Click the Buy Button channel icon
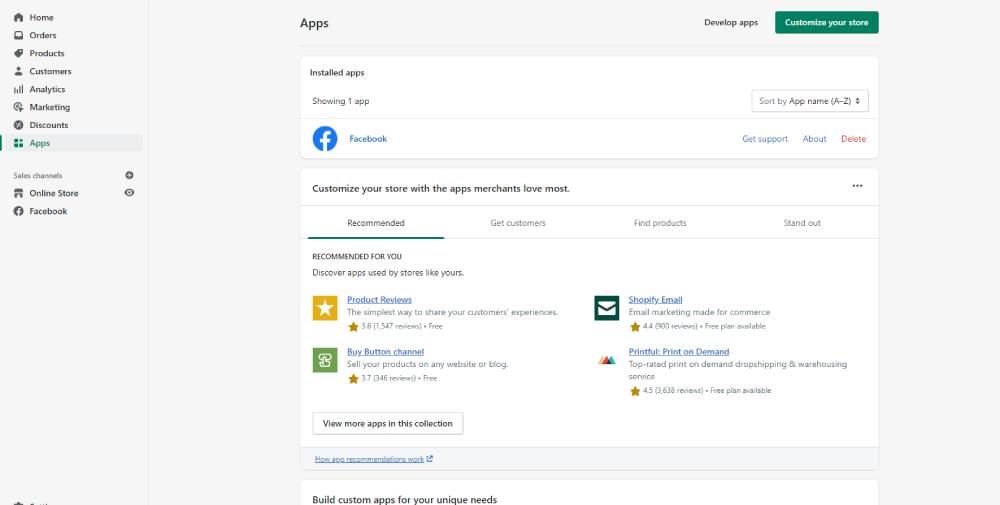Screen dimensions: 1000x505 tap(325, 360)
